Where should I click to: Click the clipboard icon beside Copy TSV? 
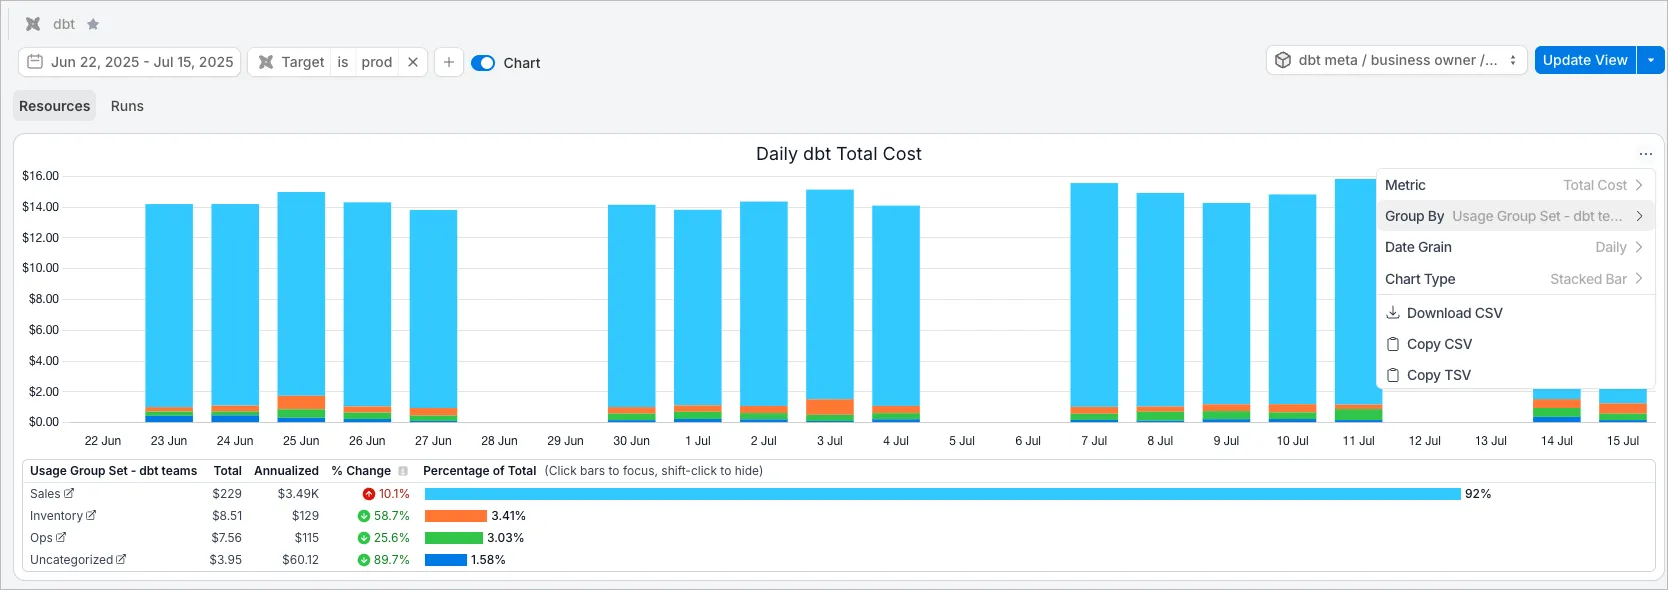click(1393, 375)
